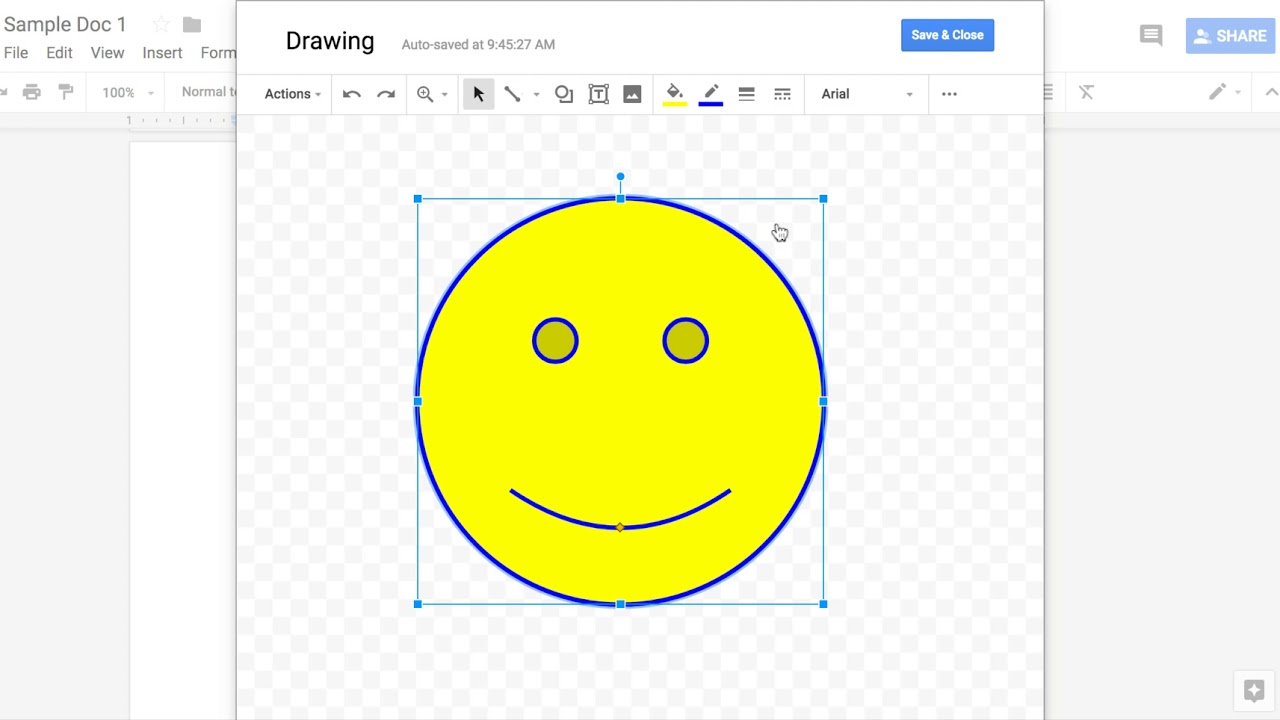The image size is (1280, 720).
Task: Open the Fill color swatch
Action: tap(675, 93)
